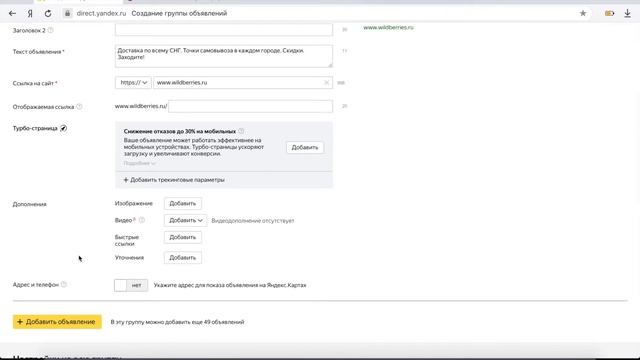Click the 'Укажите адрес для показа' hint text

(230, 285)
